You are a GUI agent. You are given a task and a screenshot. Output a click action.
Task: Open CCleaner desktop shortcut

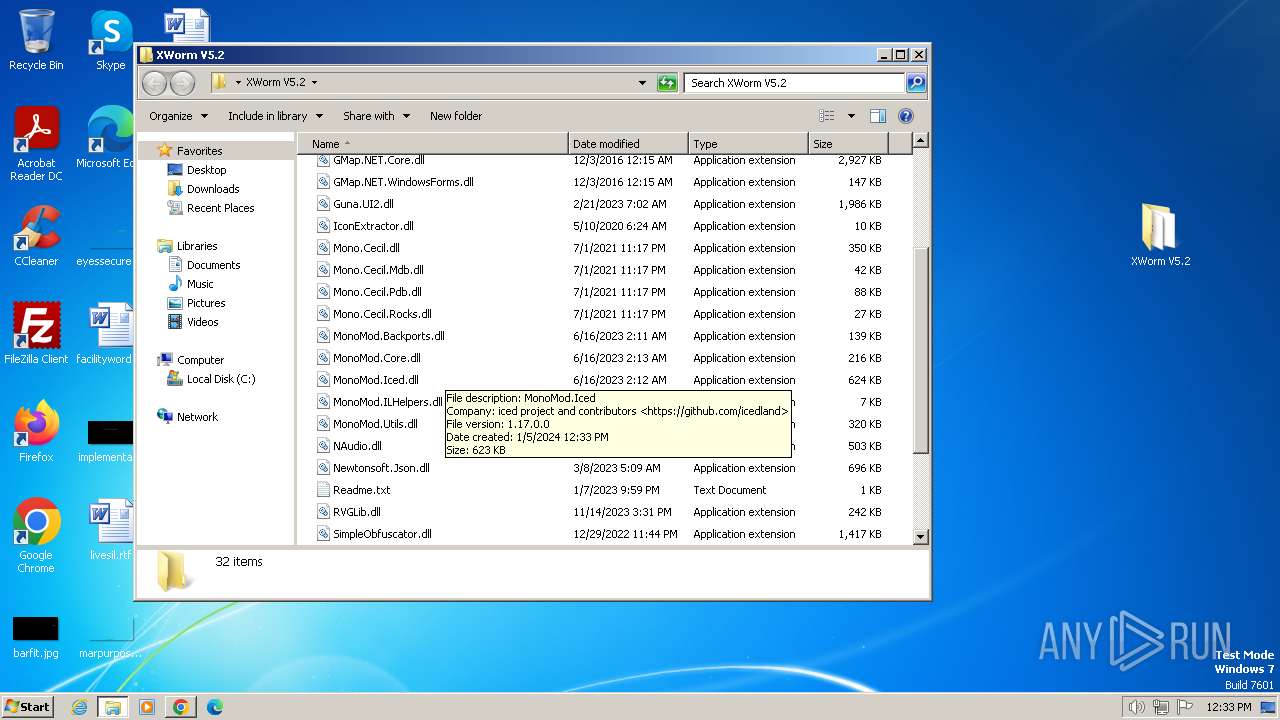[36, 236]
